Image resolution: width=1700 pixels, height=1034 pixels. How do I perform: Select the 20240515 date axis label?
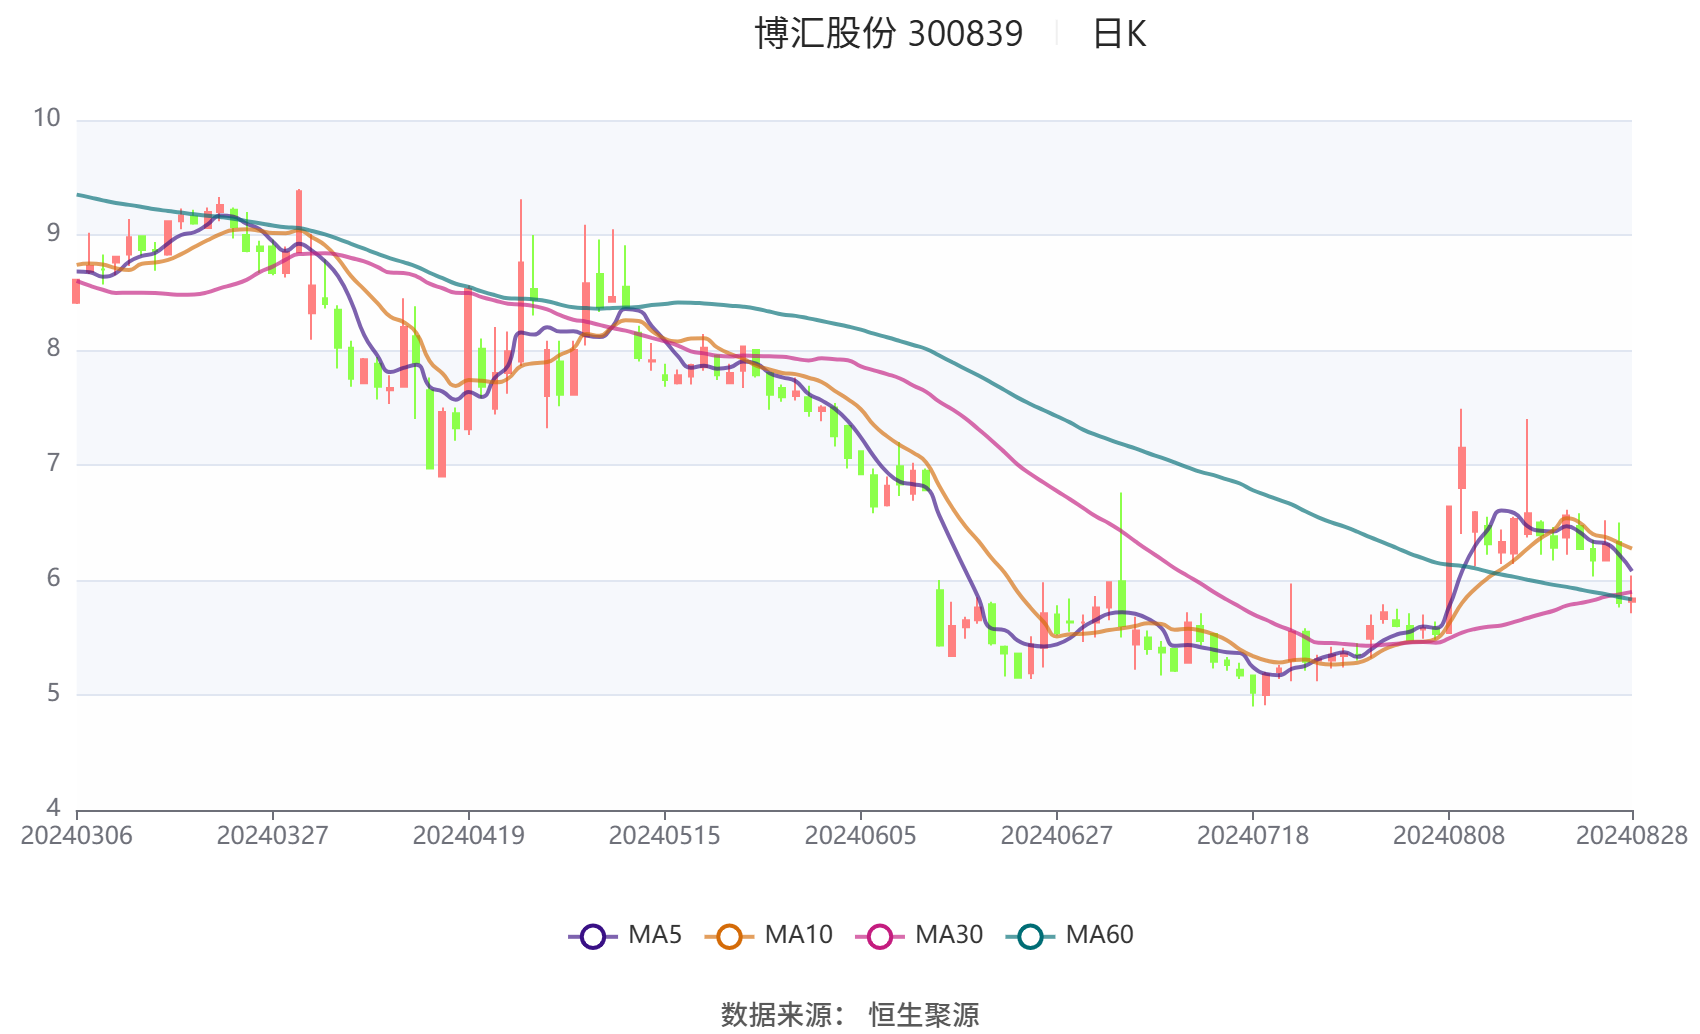(x=665, y=835)
